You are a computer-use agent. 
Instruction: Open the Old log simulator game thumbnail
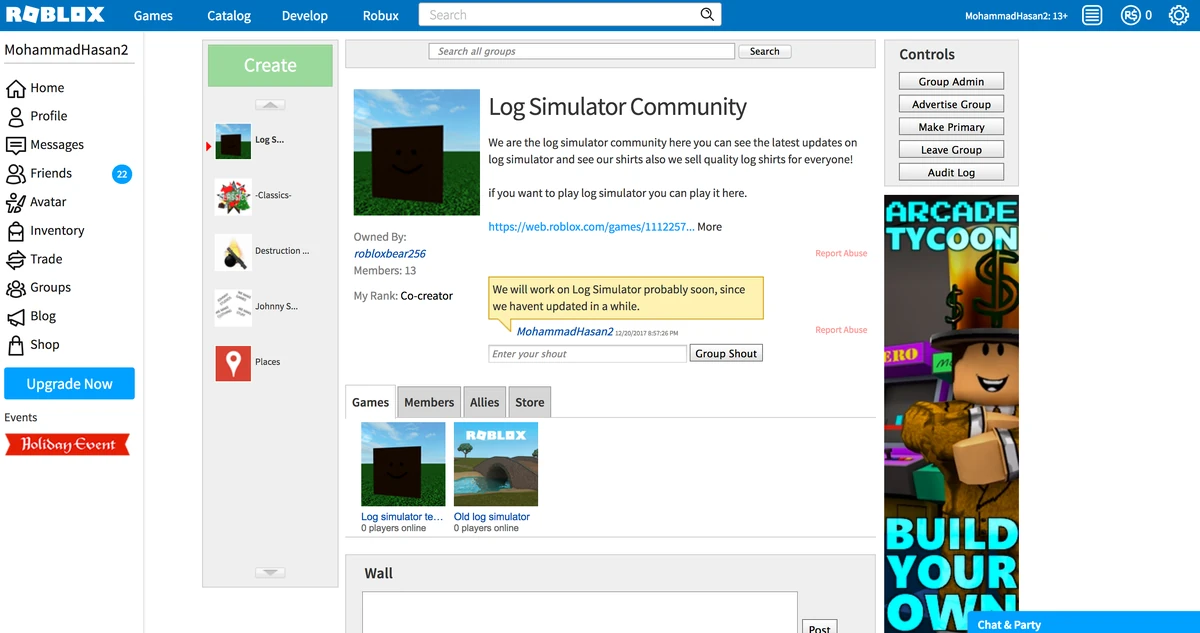click(x=495, y=463)
